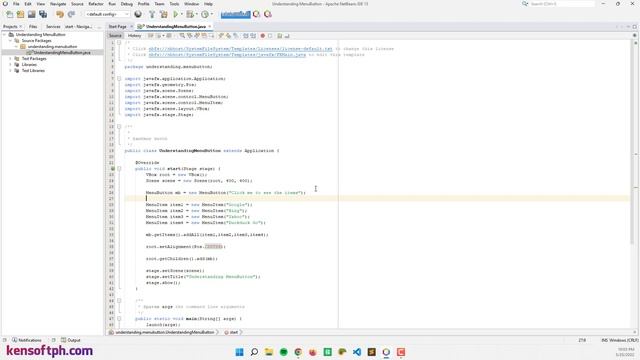This screenshot has width=640, height=360.
Task: Open the Profile Project dropdown arrow
Action: (x=211, y=14)
